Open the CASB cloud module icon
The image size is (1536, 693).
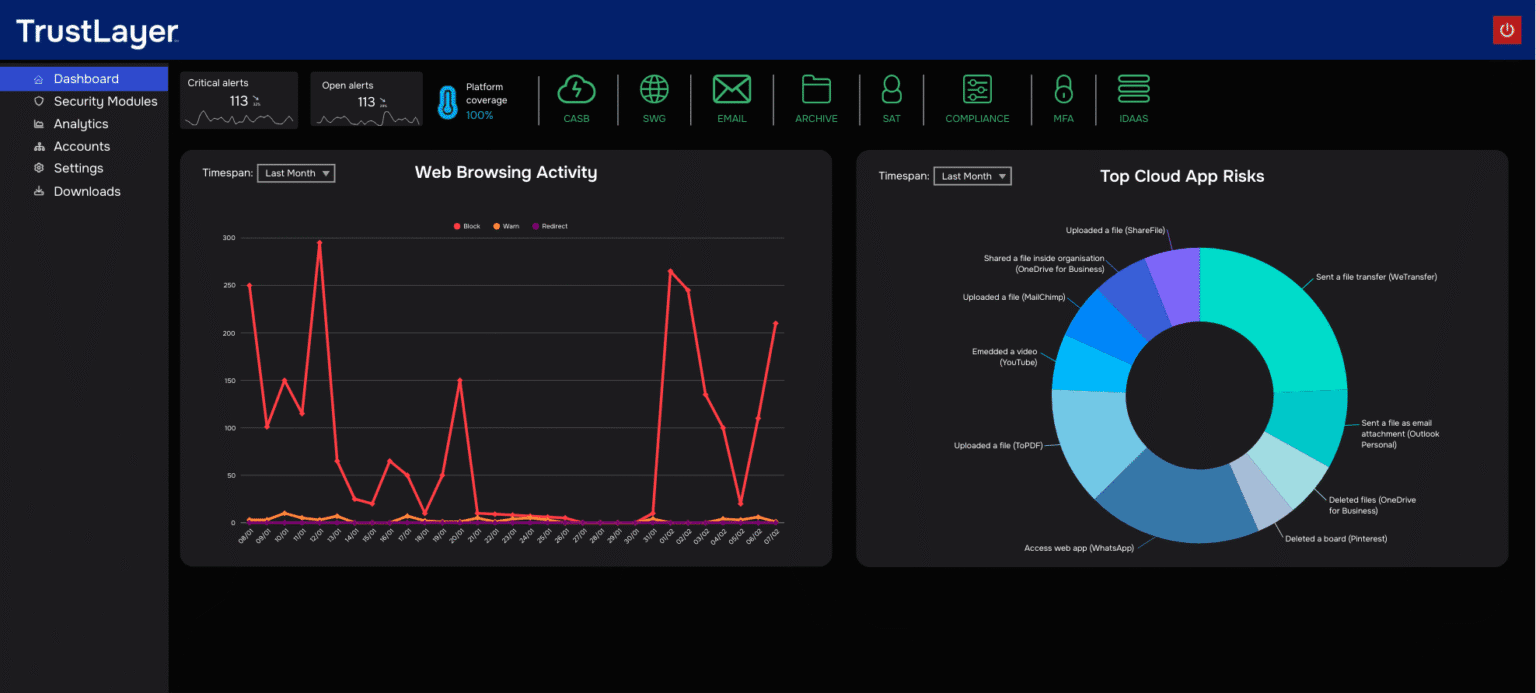(x=576, y=90)
